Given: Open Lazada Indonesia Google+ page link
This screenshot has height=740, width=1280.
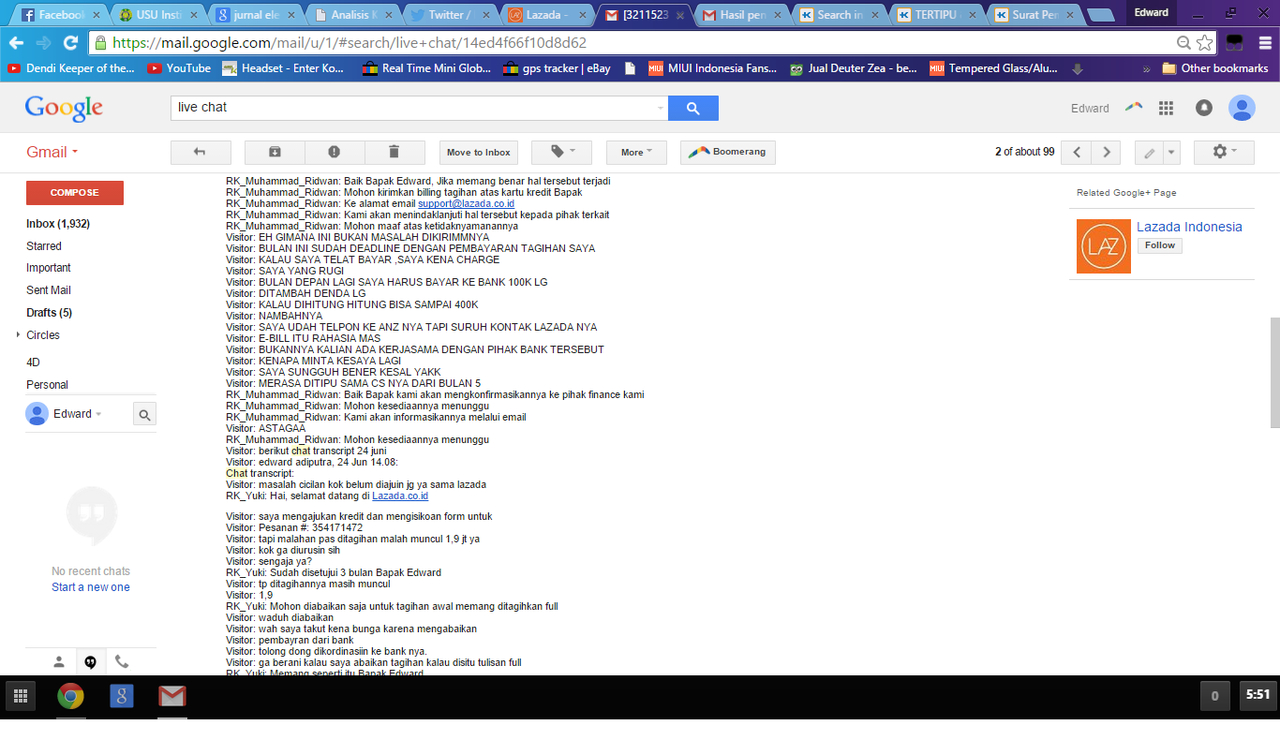Looking at the screenshot, I should coord(1189,227).
